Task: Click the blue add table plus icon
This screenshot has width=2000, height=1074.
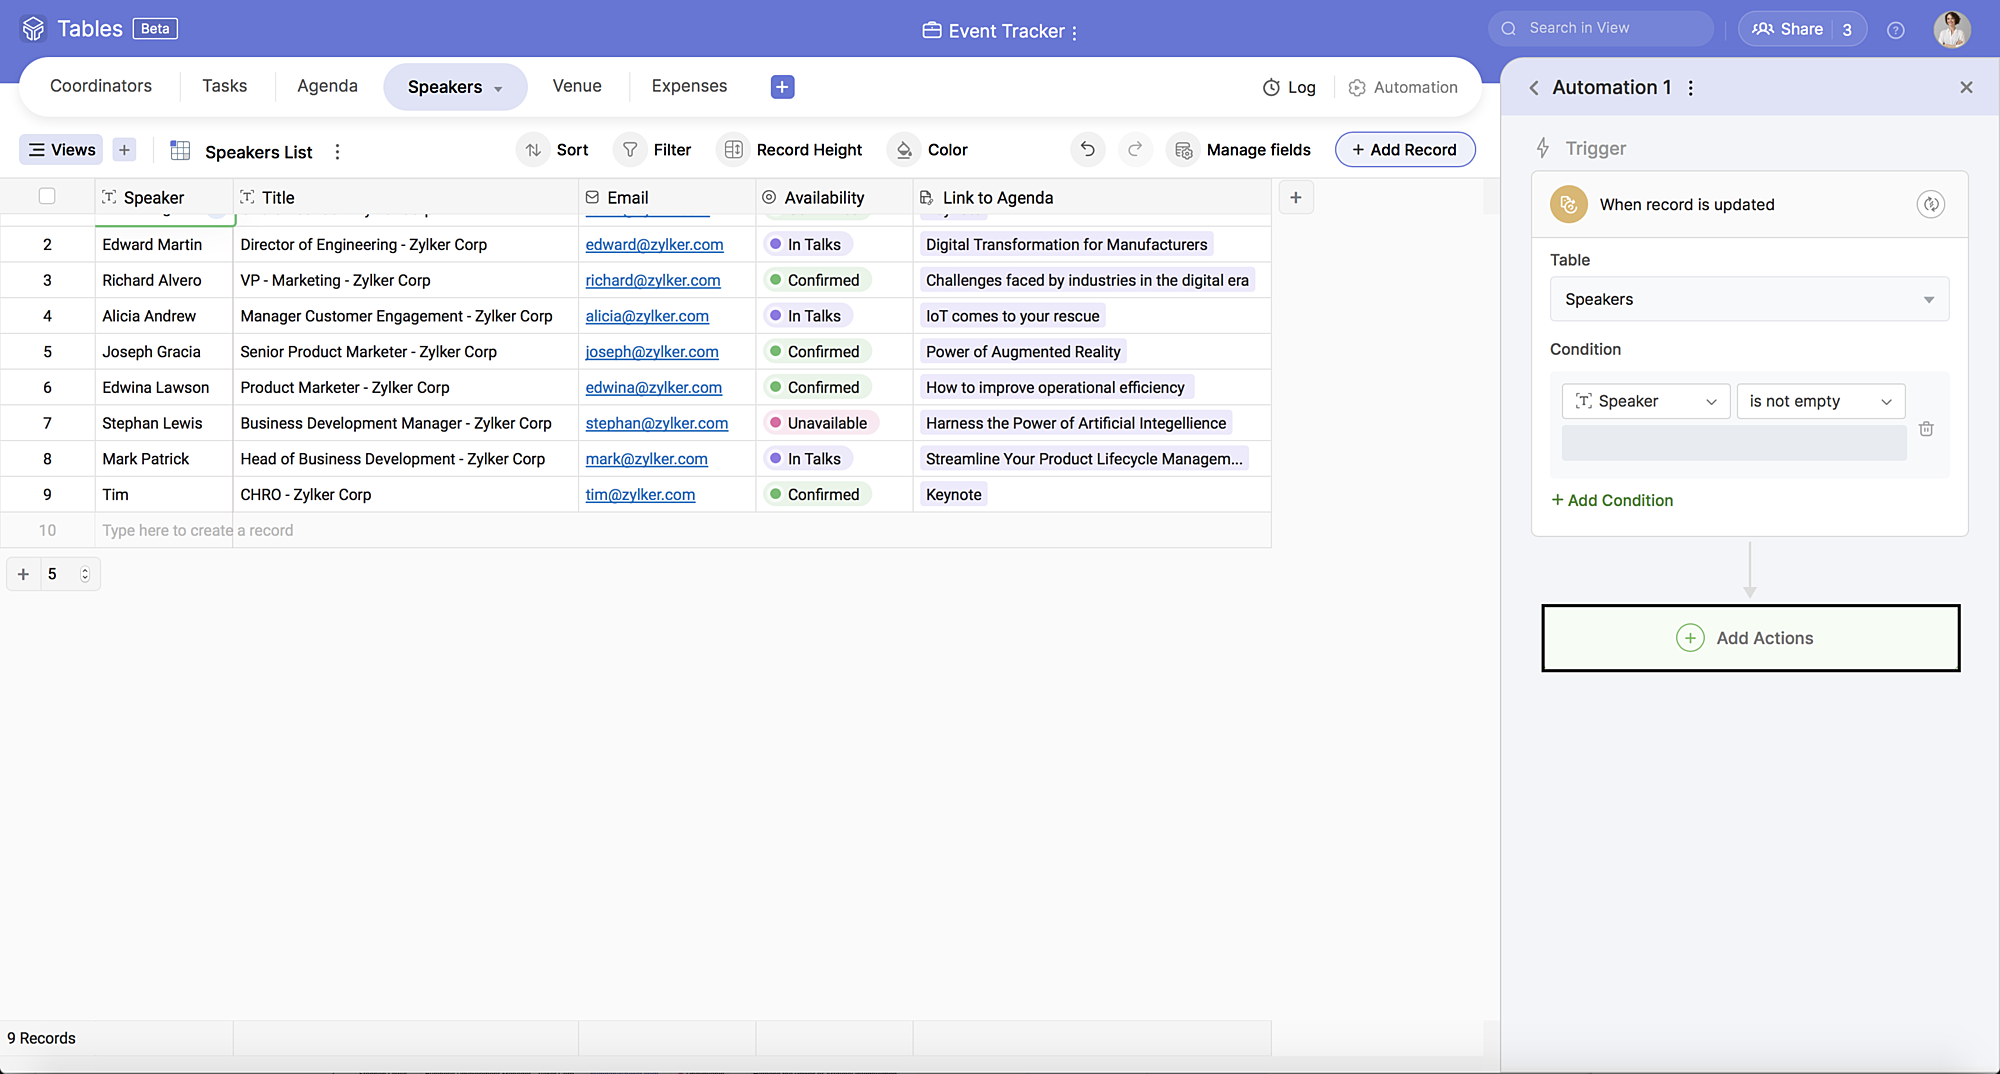Action: click(782, 87)
